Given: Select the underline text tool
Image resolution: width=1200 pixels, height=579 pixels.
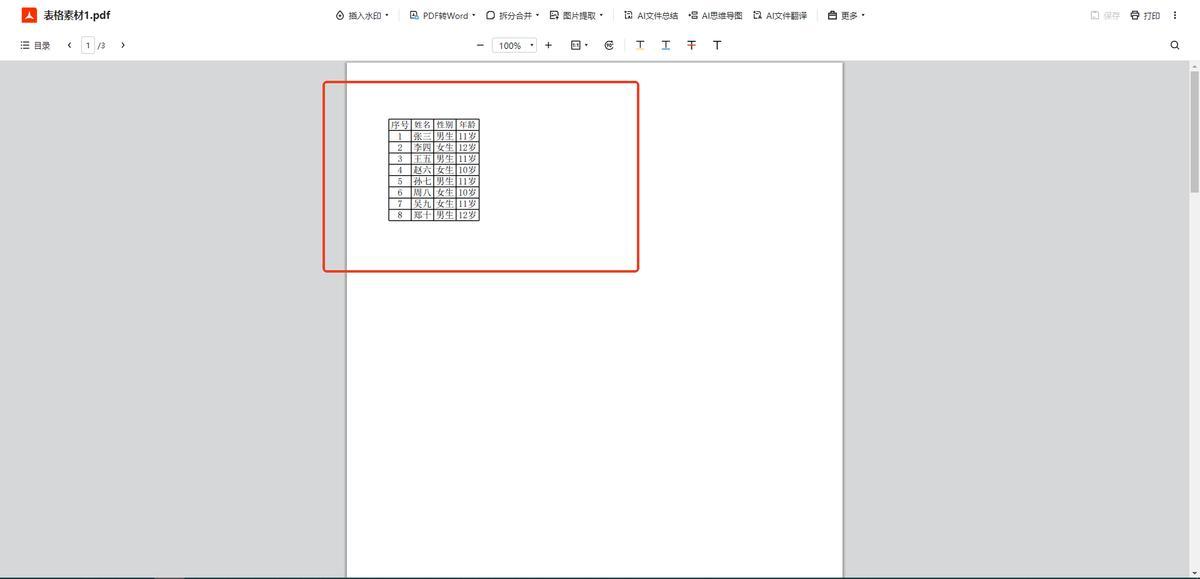Looking at the screenshot, I should (x=666, y=45).
